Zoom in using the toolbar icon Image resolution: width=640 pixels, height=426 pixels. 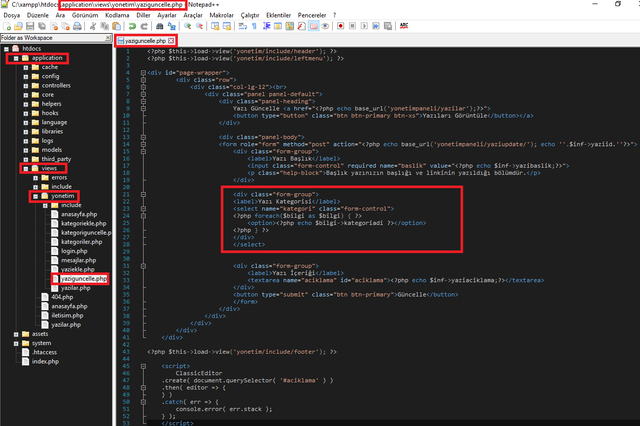187,26
